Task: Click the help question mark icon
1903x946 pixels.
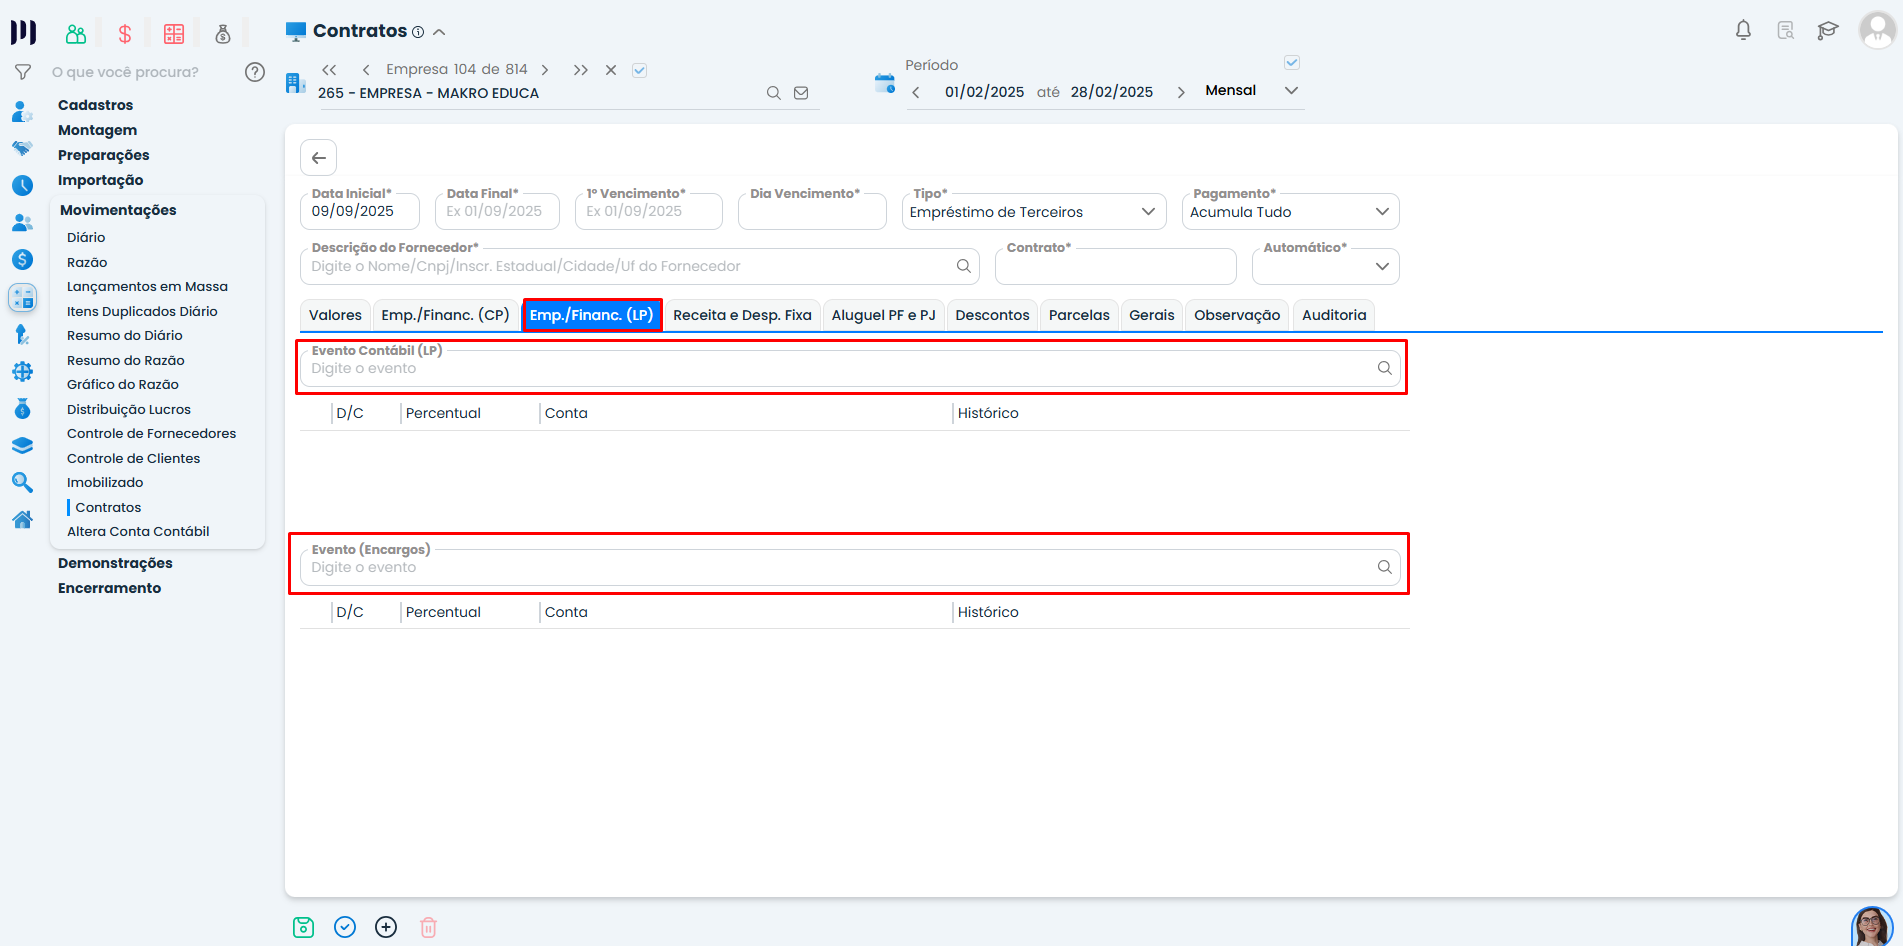Action: tap(255, 72)
